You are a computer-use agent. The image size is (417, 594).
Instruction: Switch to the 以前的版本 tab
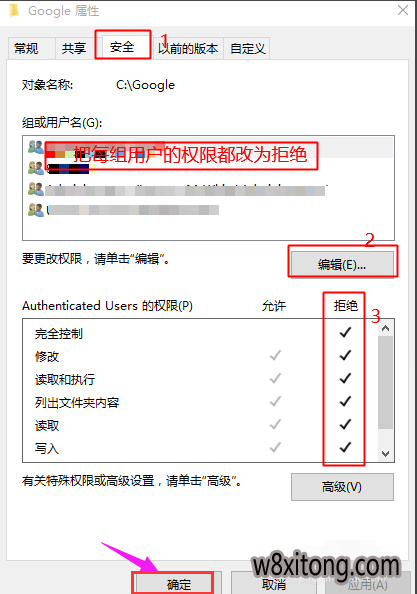click(188, 48)
